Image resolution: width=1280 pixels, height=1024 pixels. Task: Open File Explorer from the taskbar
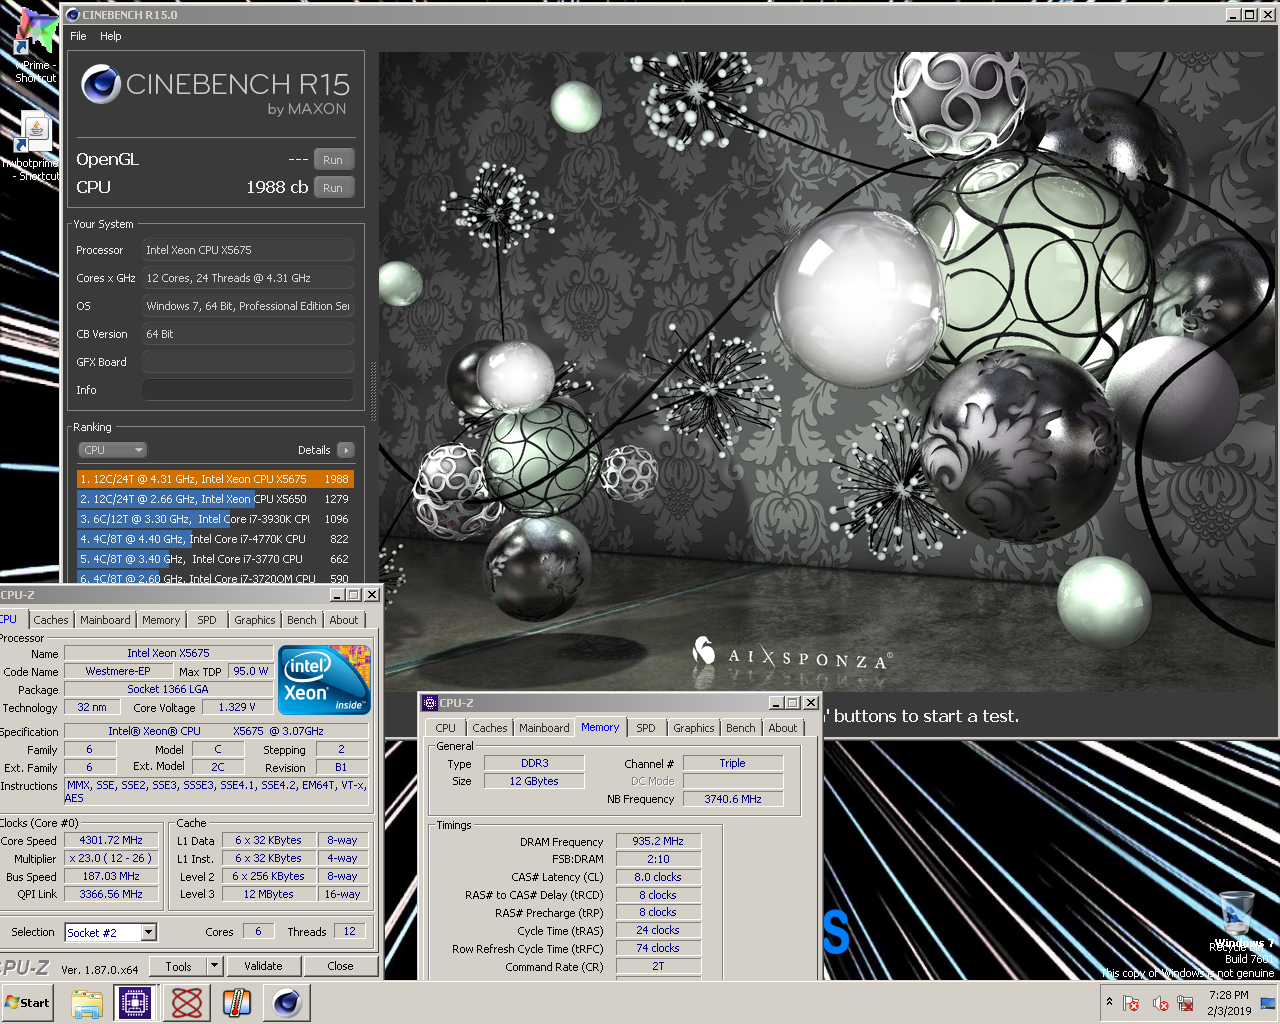click(x=87, y=1002)
